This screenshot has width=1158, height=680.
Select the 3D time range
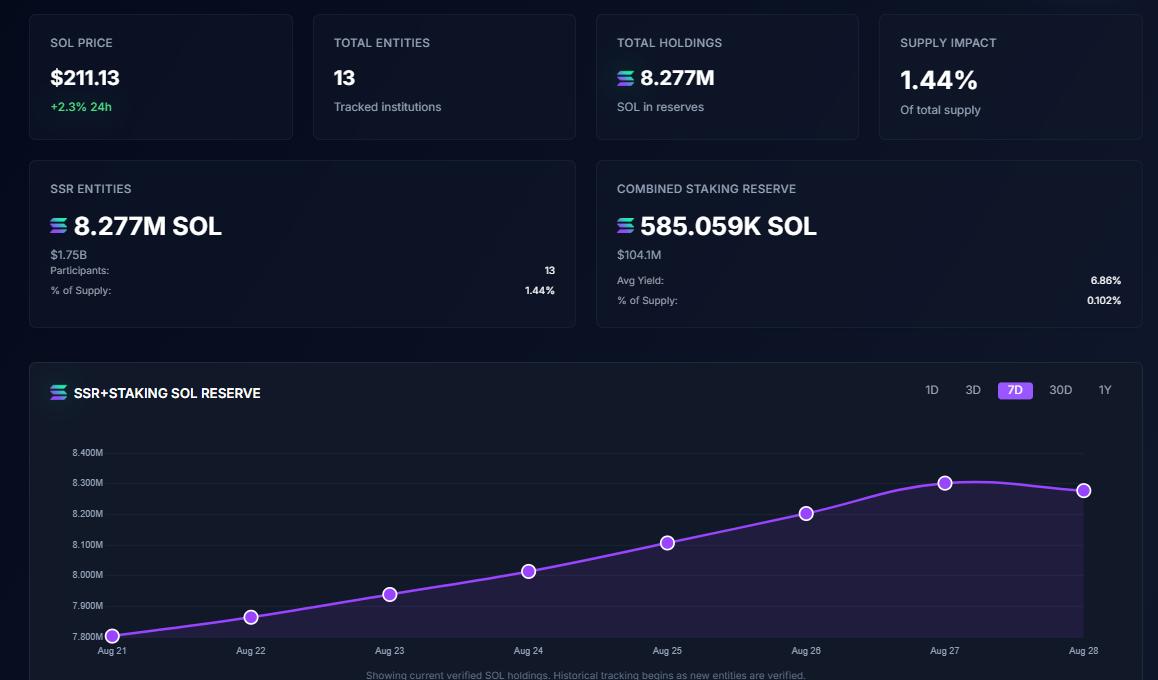973,390
